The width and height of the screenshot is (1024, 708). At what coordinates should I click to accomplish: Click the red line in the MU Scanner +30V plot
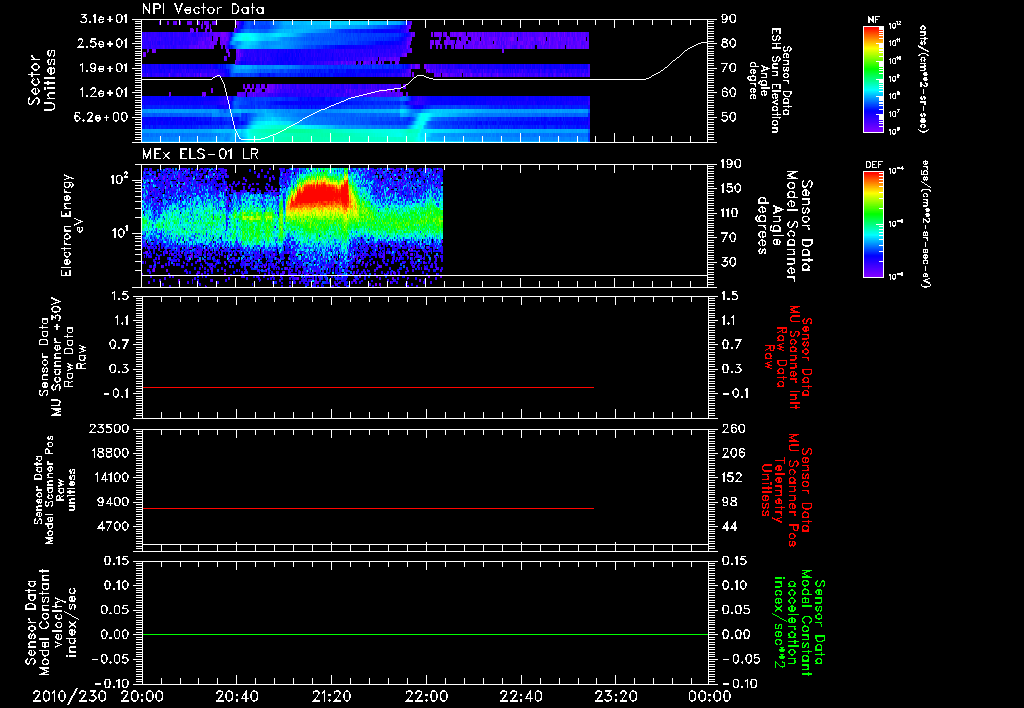(368, 387)
